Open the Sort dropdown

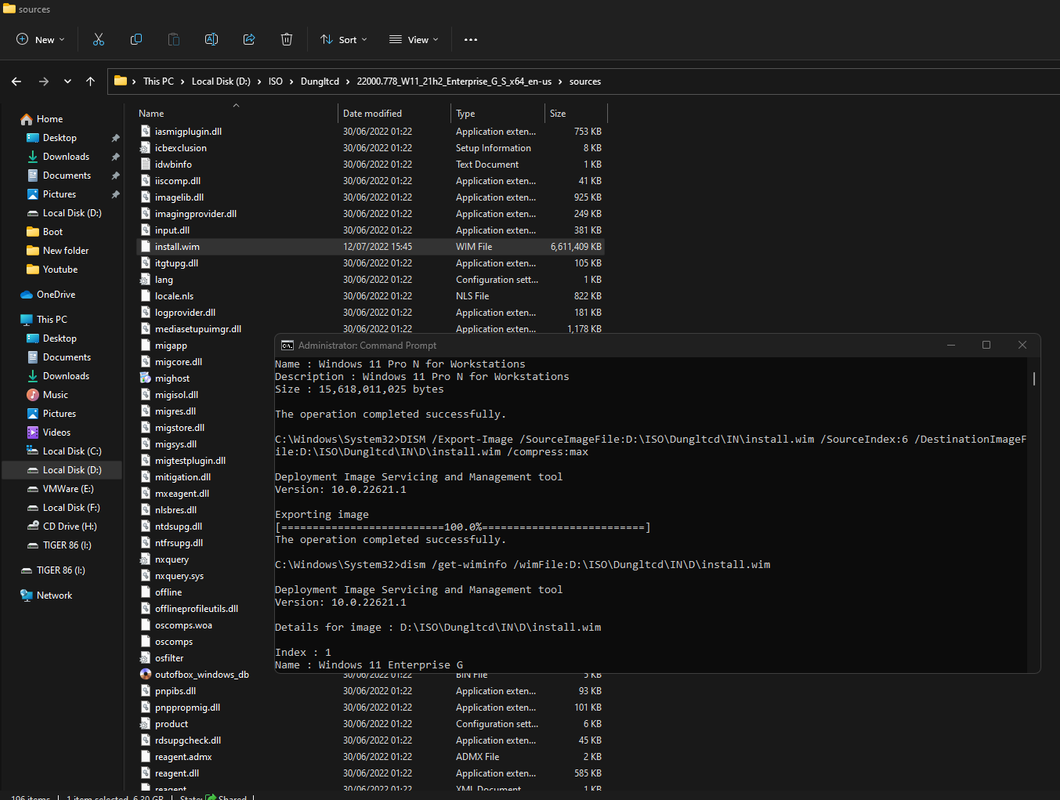(x=343, y=39)
